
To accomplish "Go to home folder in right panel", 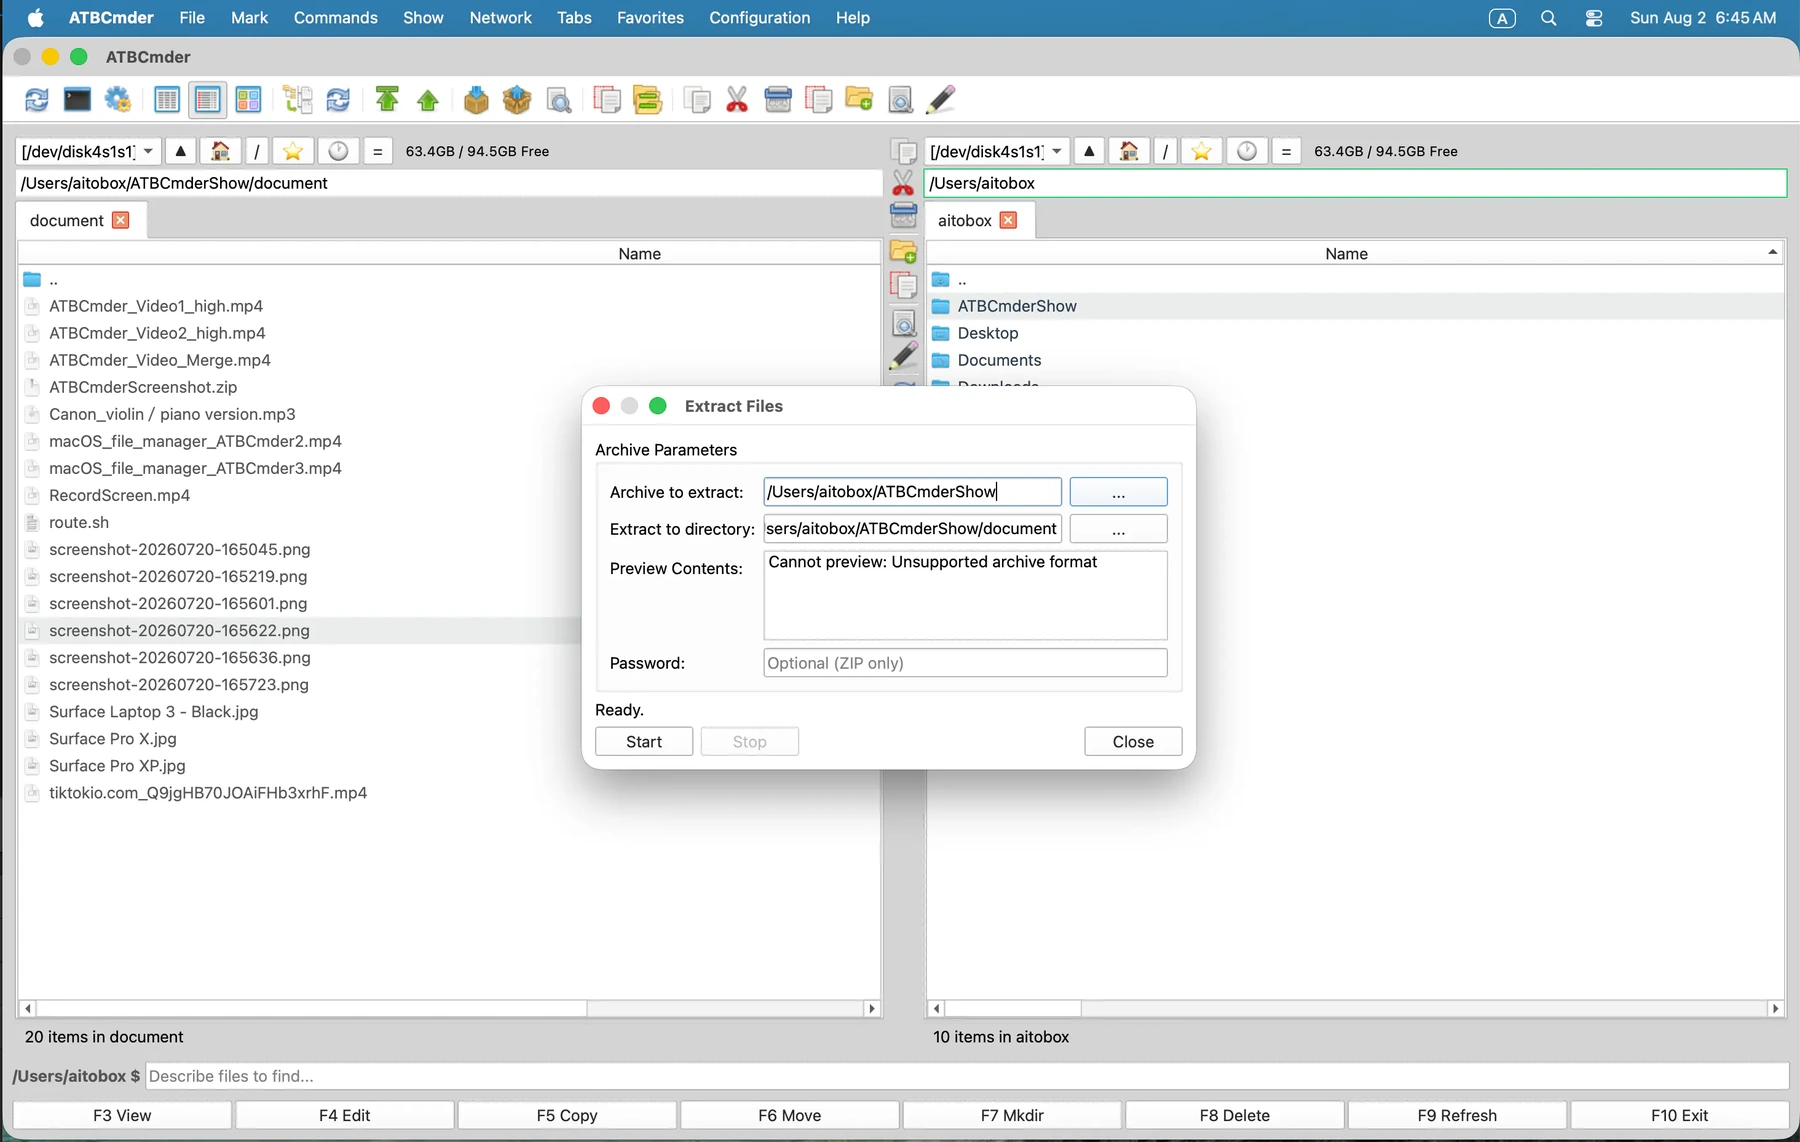I will (x=1129, y=151).
